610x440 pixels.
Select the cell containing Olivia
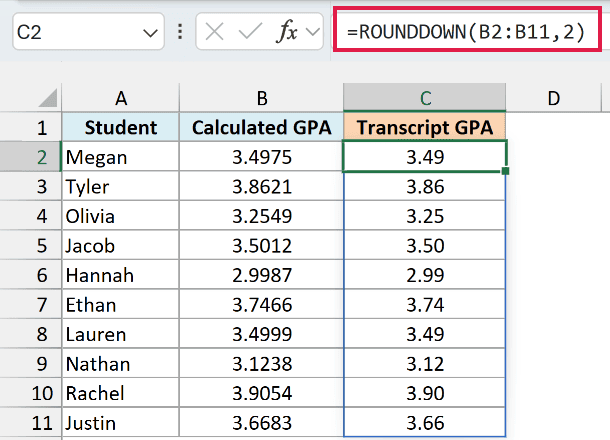[121, 216]
